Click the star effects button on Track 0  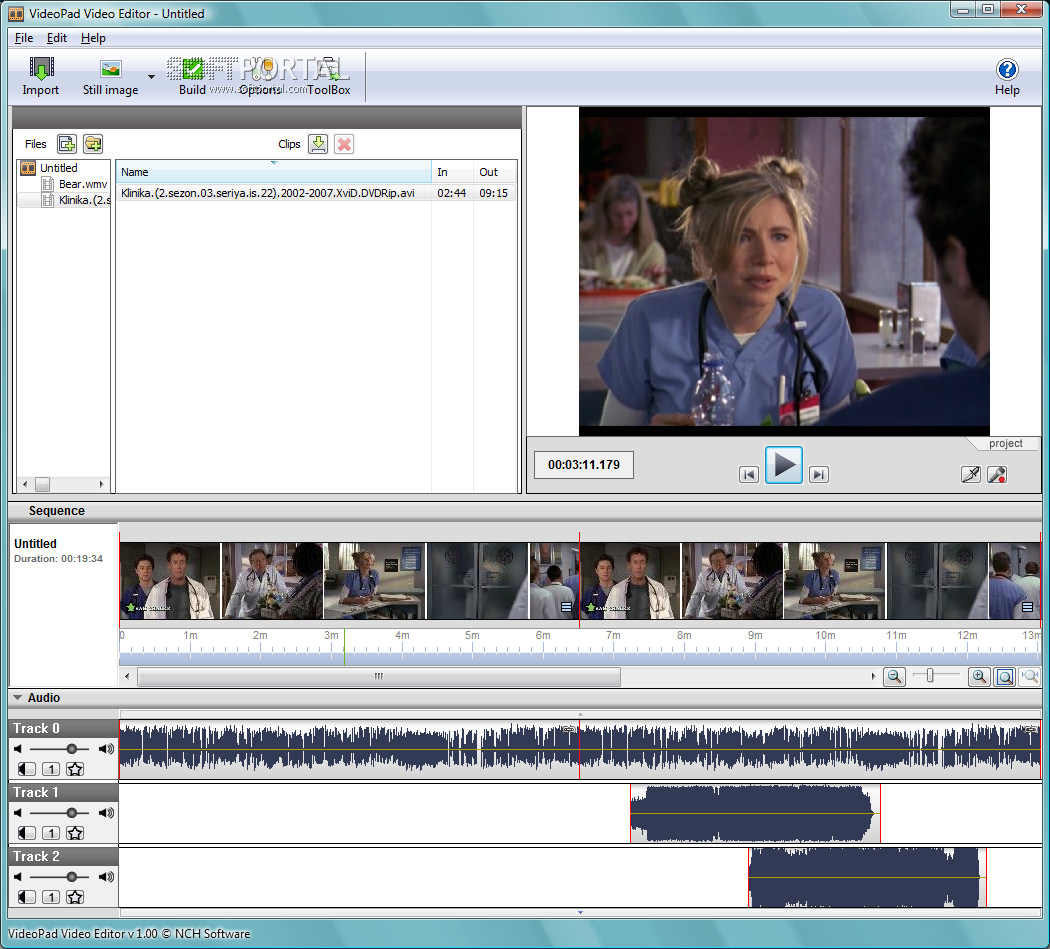(x=75, y=769)
